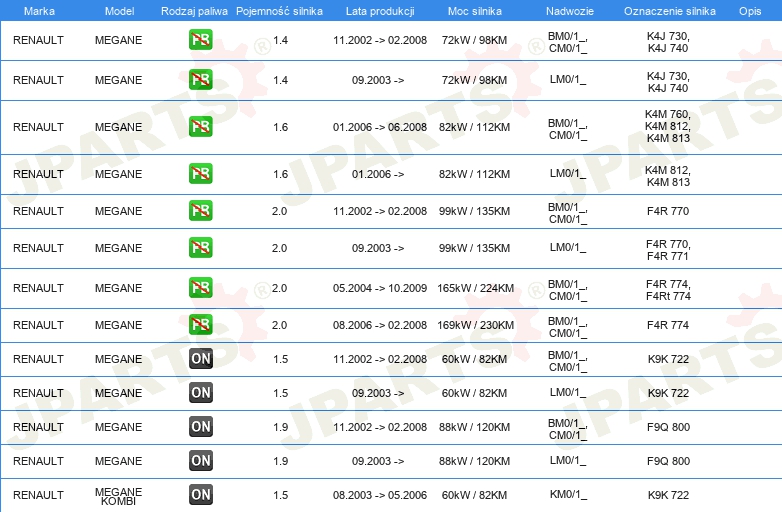Click the 165kW / 224KM power cell
The height and width of the screenshot is (512, 782).
pos(475,288)
